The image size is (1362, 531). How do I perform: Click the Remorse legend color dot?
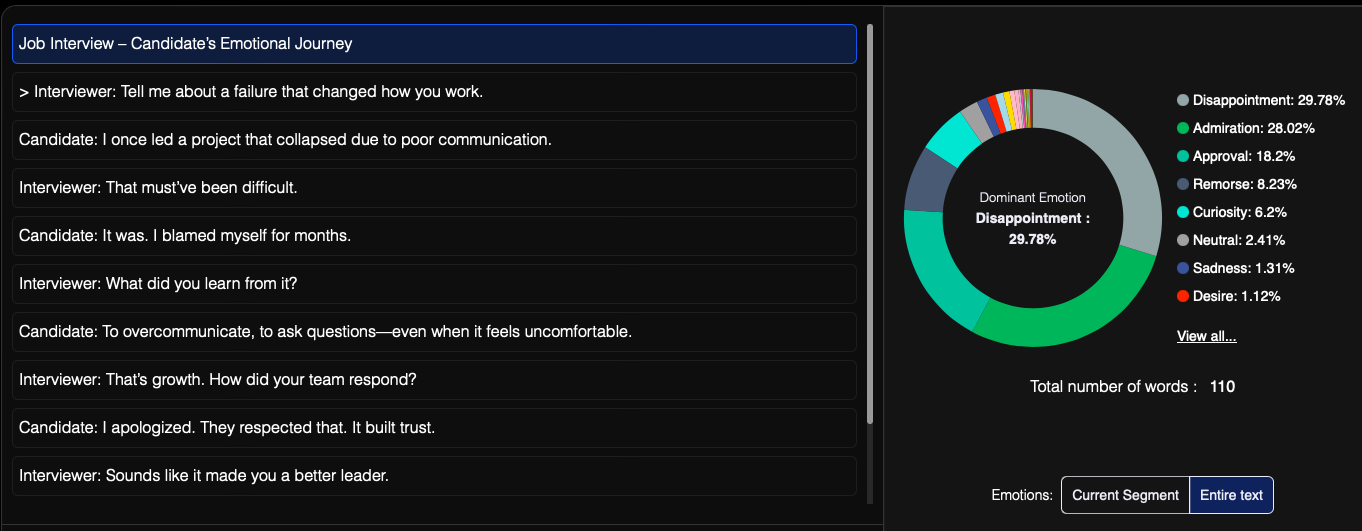click(1183, 184)
